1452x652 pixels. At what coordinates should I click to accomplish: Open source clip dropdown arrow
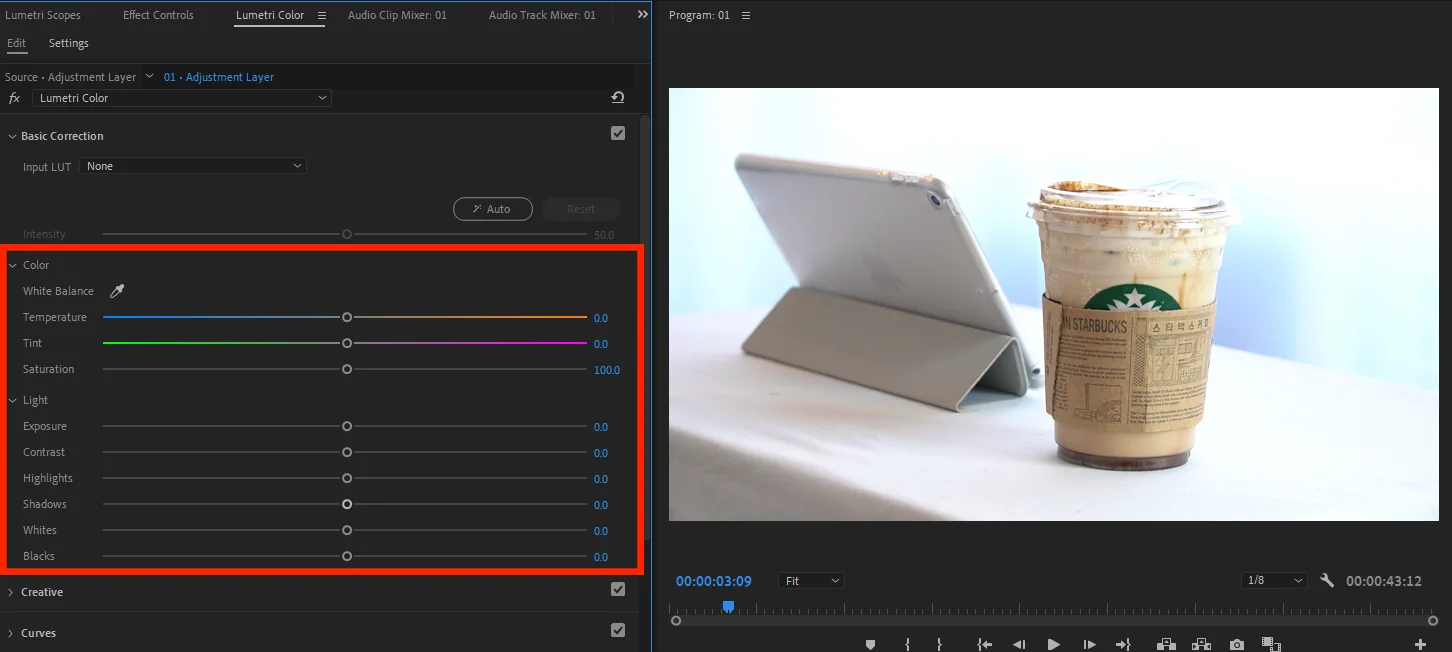tap(150, 76)
